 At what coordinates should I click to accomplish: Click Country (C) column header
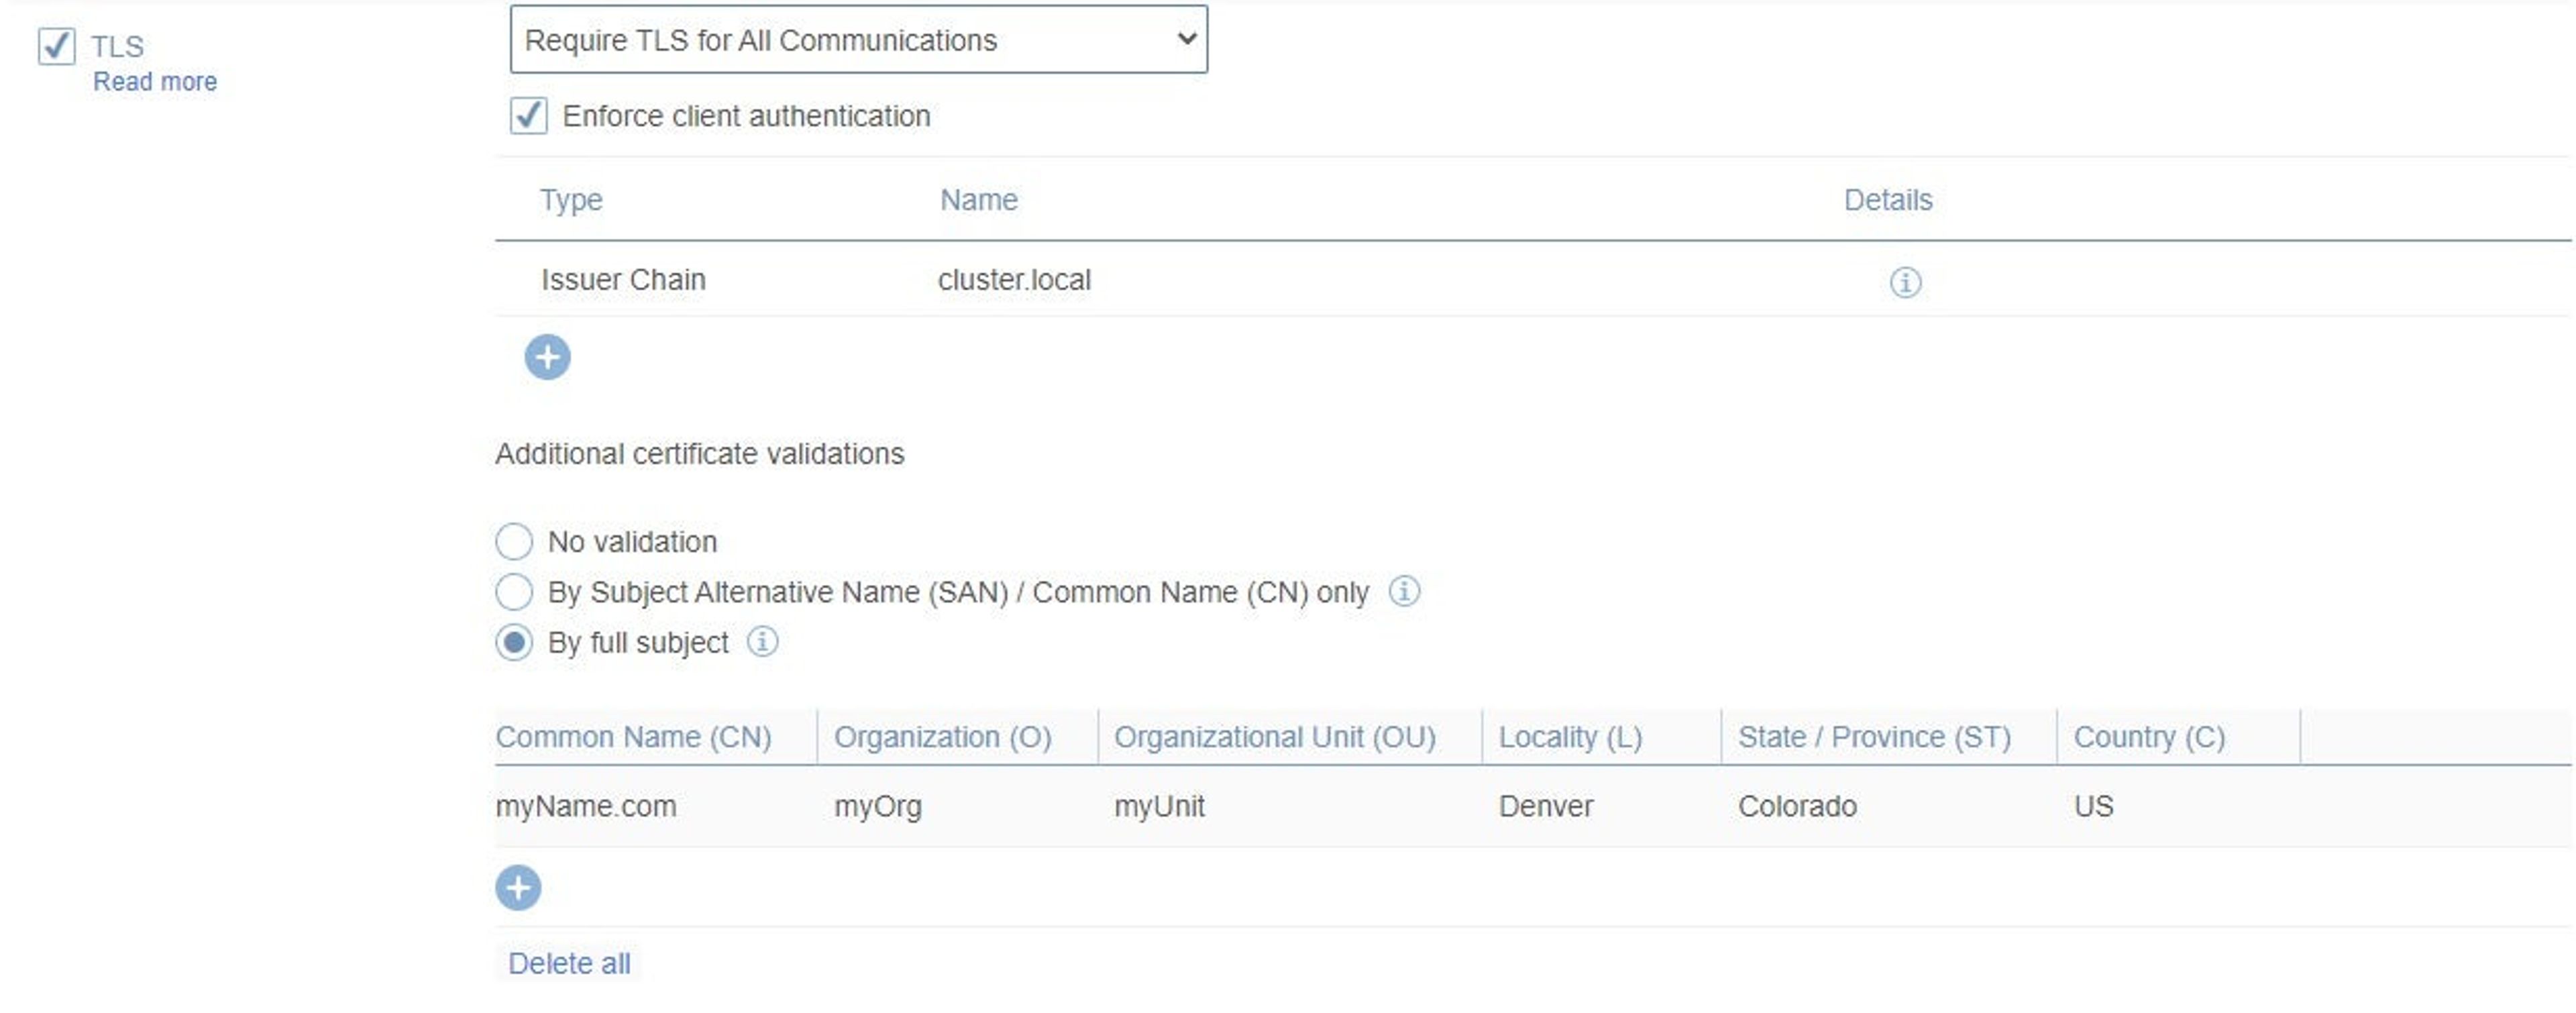point(2148,737)
